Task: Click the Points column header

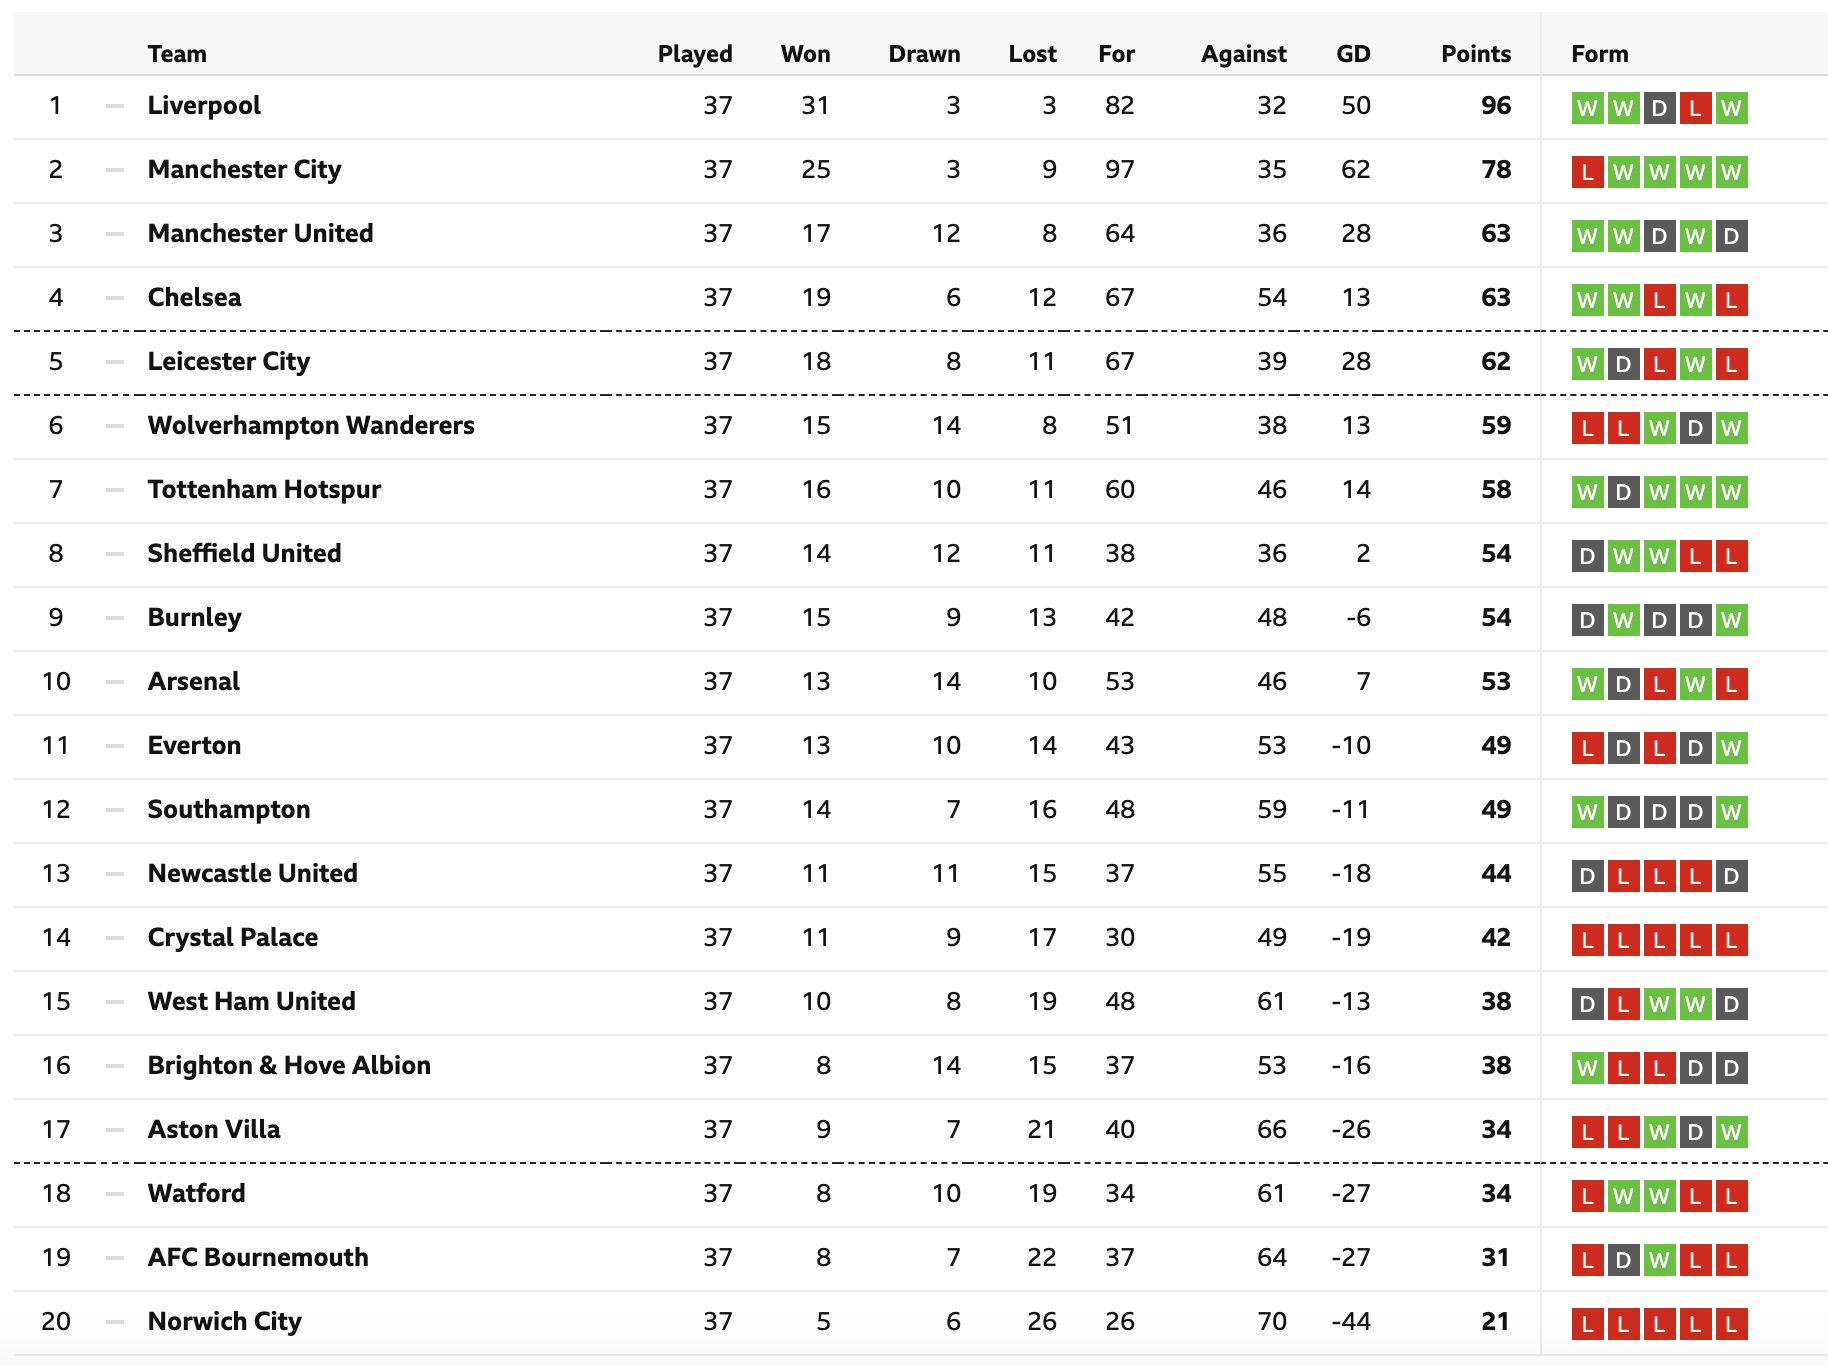Action: click(x=1476, y=54)
